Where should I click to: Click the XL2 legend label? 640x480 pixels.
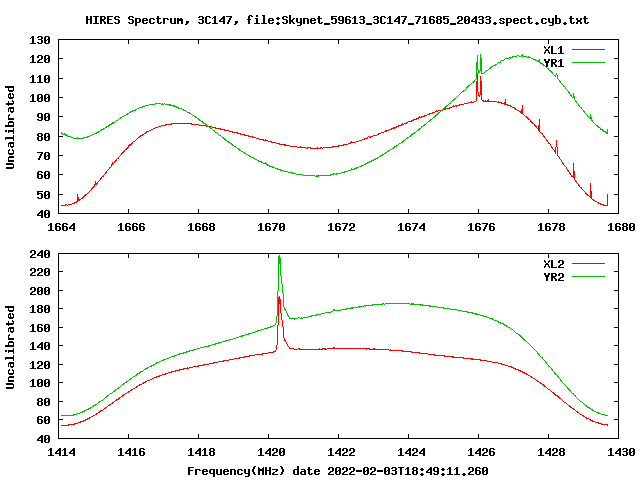click(x=553, y=264)
